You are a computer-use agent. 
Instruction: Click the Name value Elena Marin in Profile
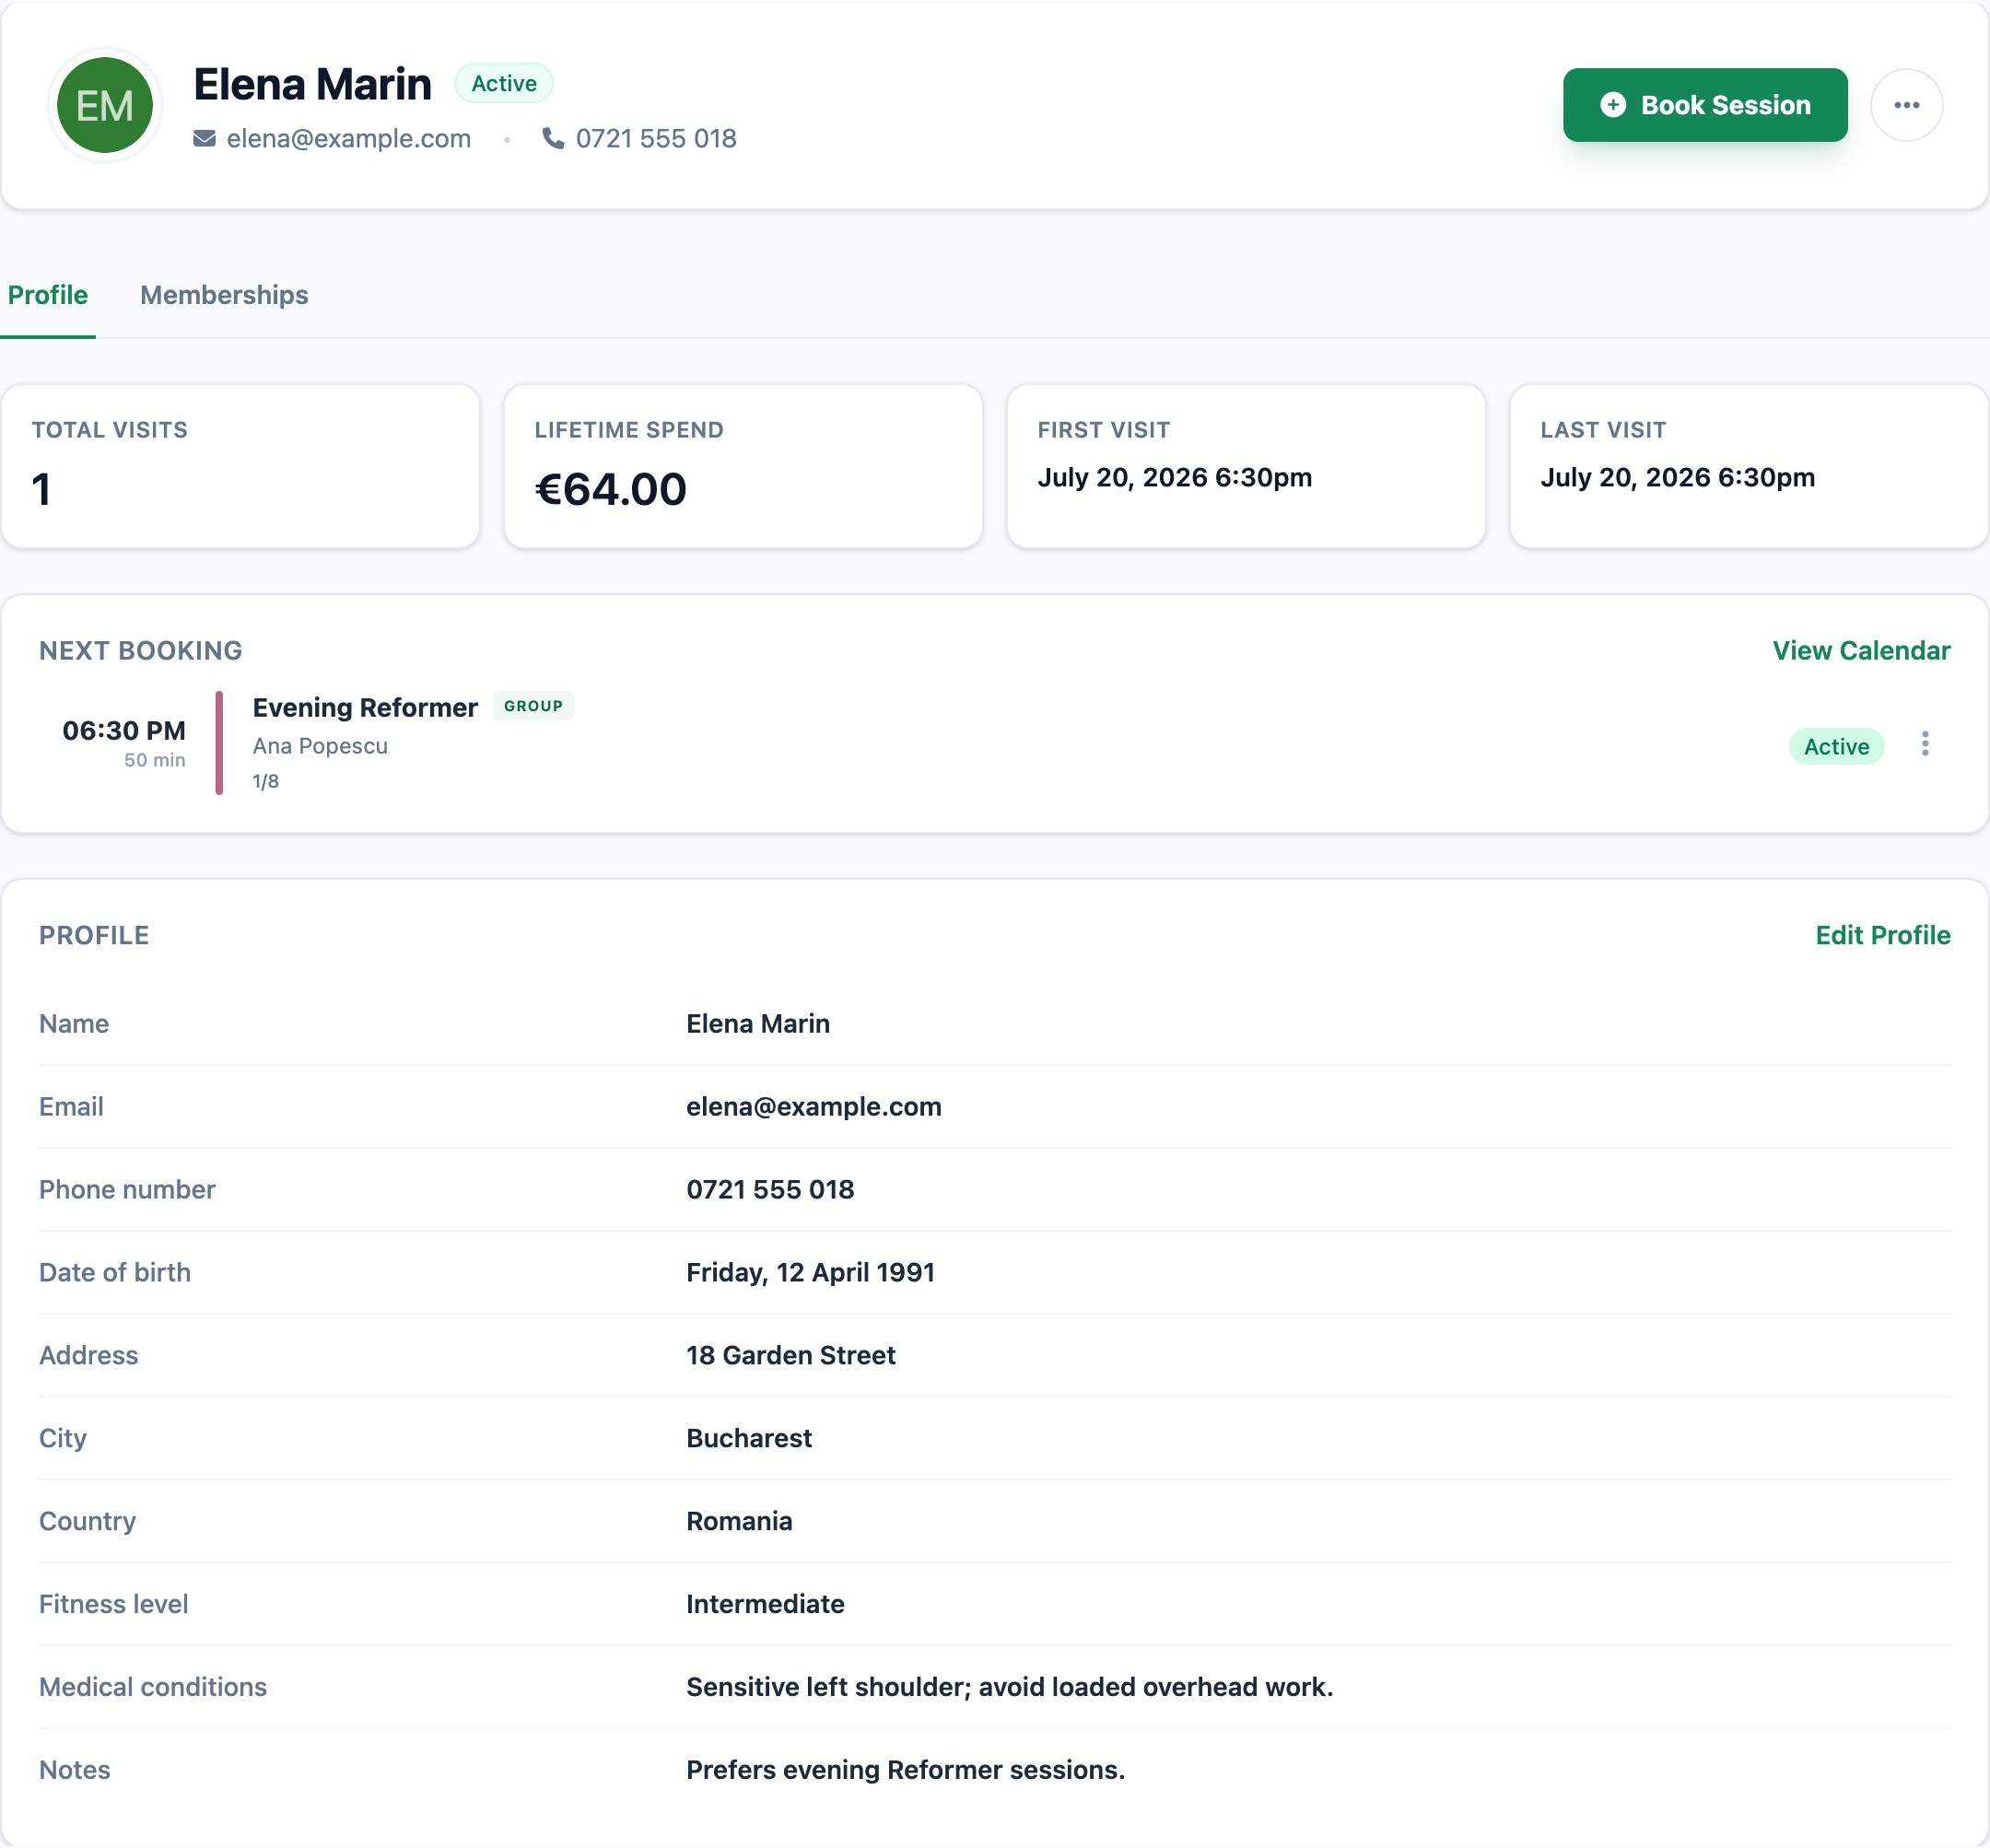pyautogui.click(x=758, y=1023)
